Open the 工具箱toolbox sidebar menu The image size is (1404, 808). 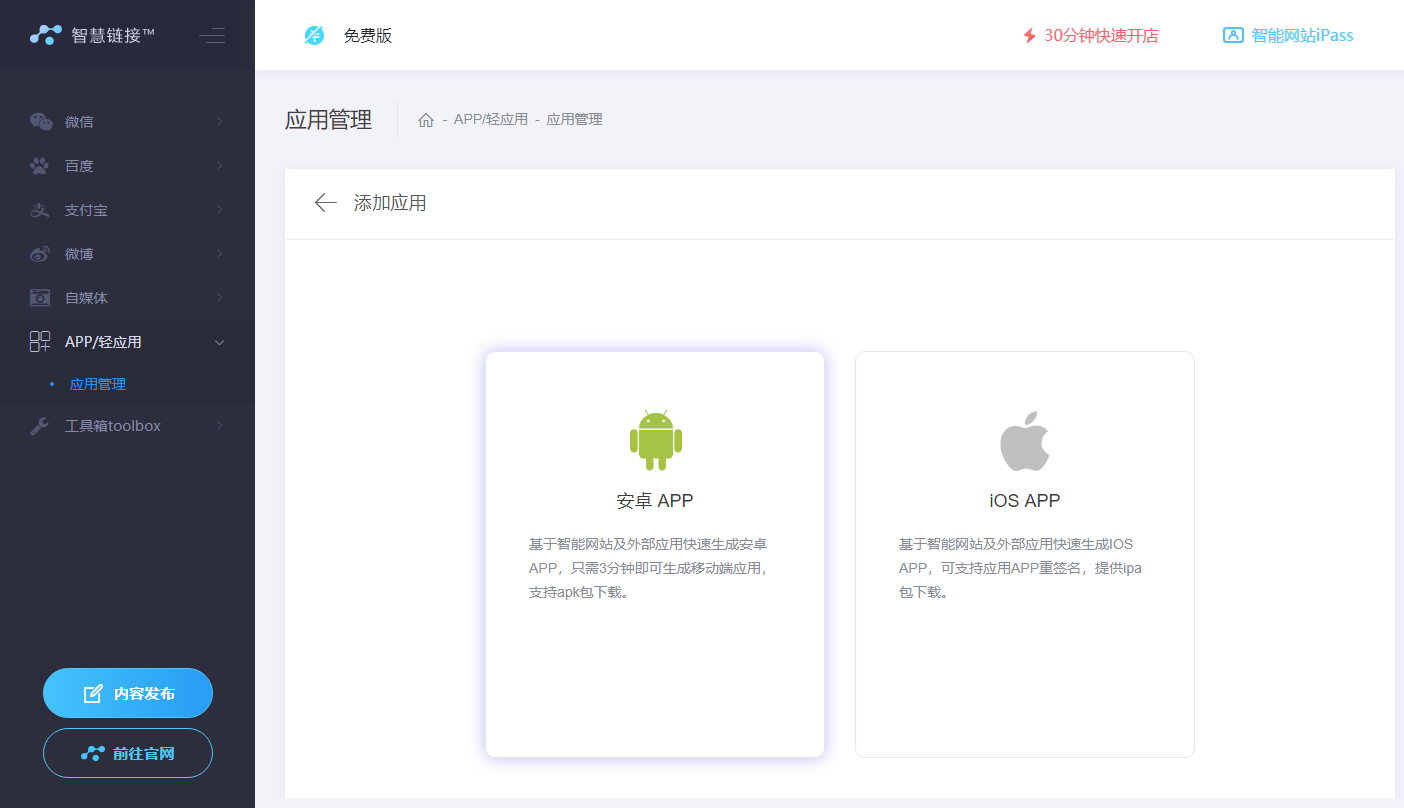click(x=127, y=426)
